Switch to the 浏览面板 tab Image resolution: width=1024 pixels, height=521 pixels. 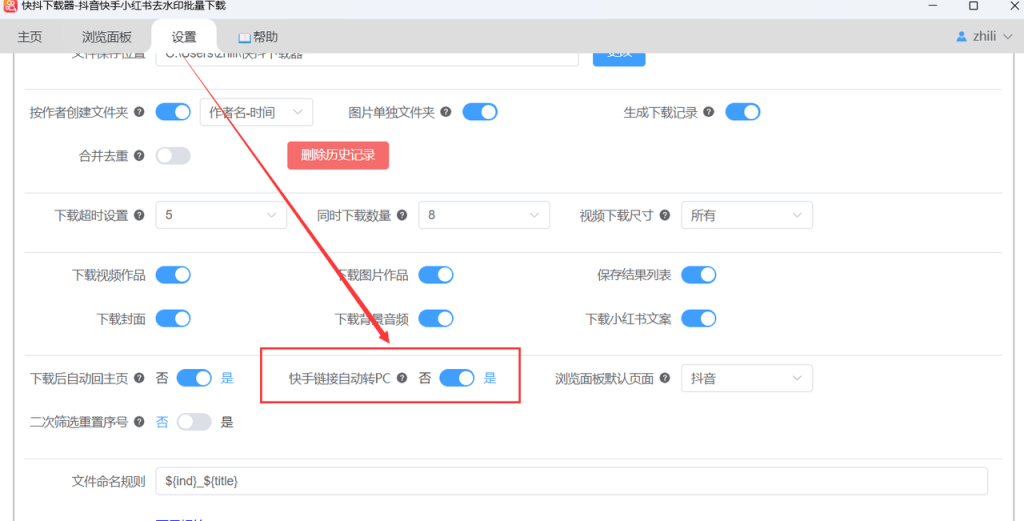coord(106,37)
